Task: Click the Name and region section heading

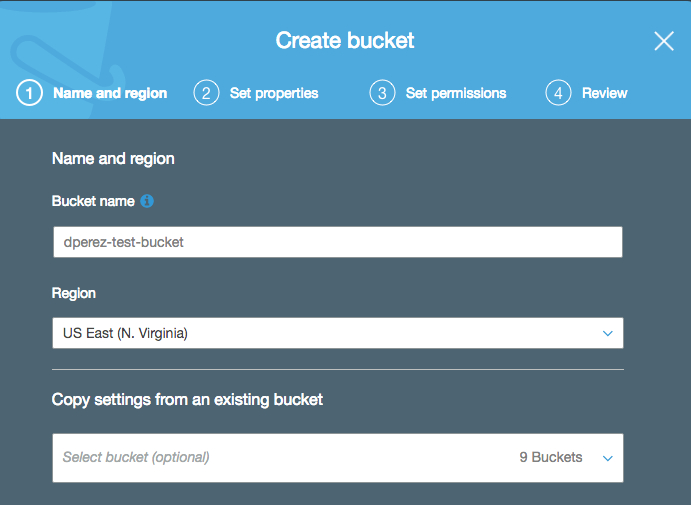Action: pos(113,159)
